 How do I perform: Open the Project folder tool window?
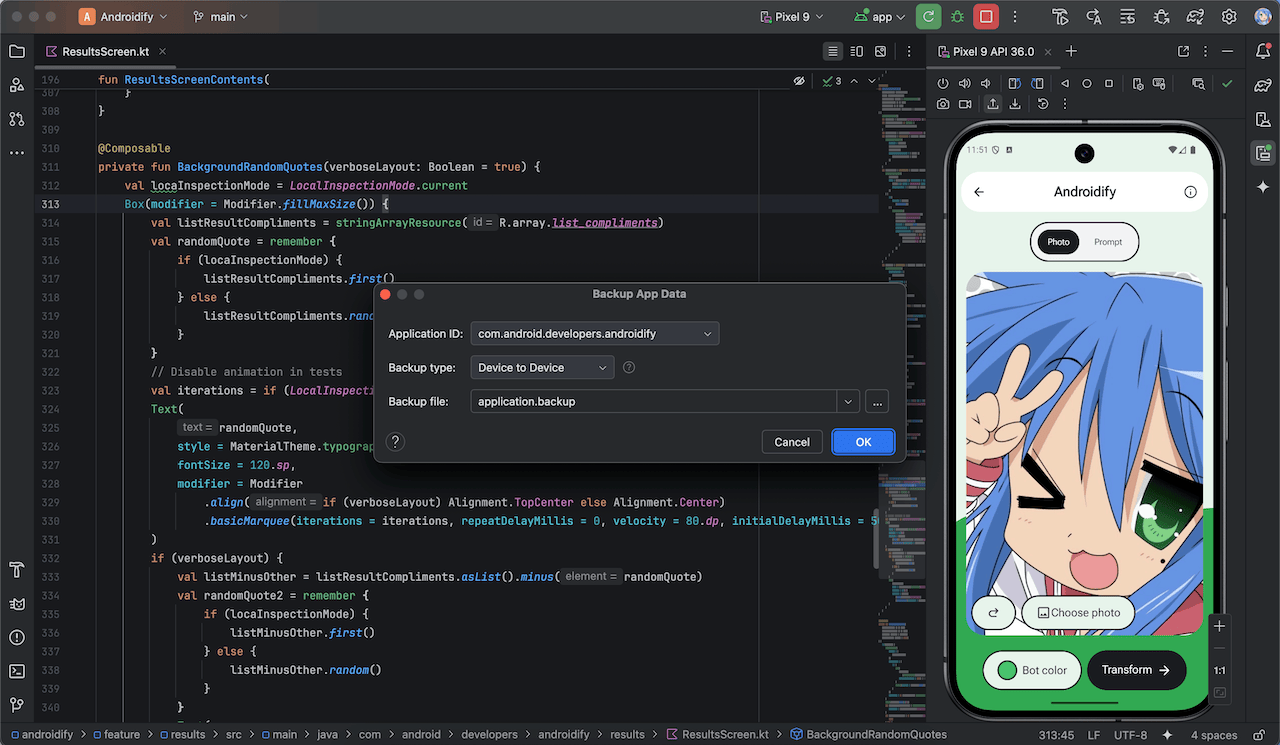click(x=17, y=52)
